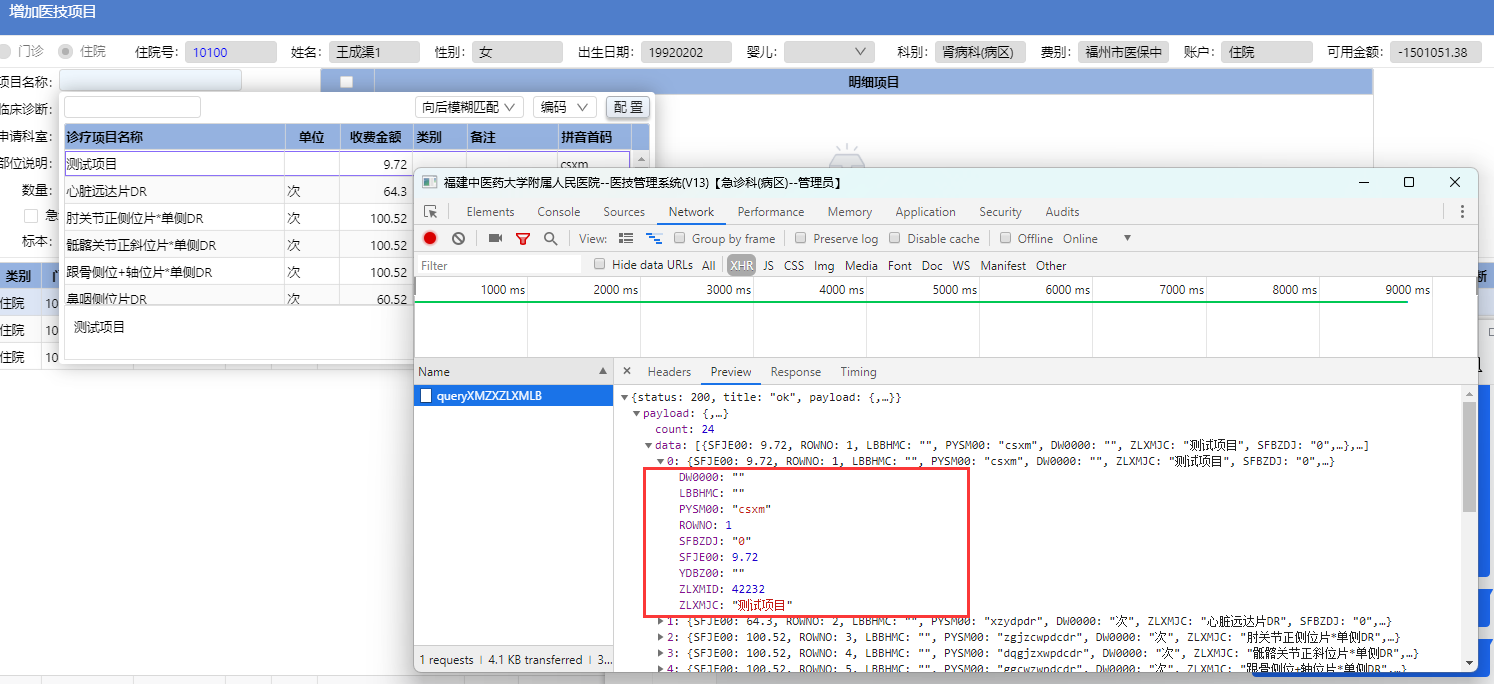Click the 拼音首码 column header

pyautogui.click(x=595, y=137)
